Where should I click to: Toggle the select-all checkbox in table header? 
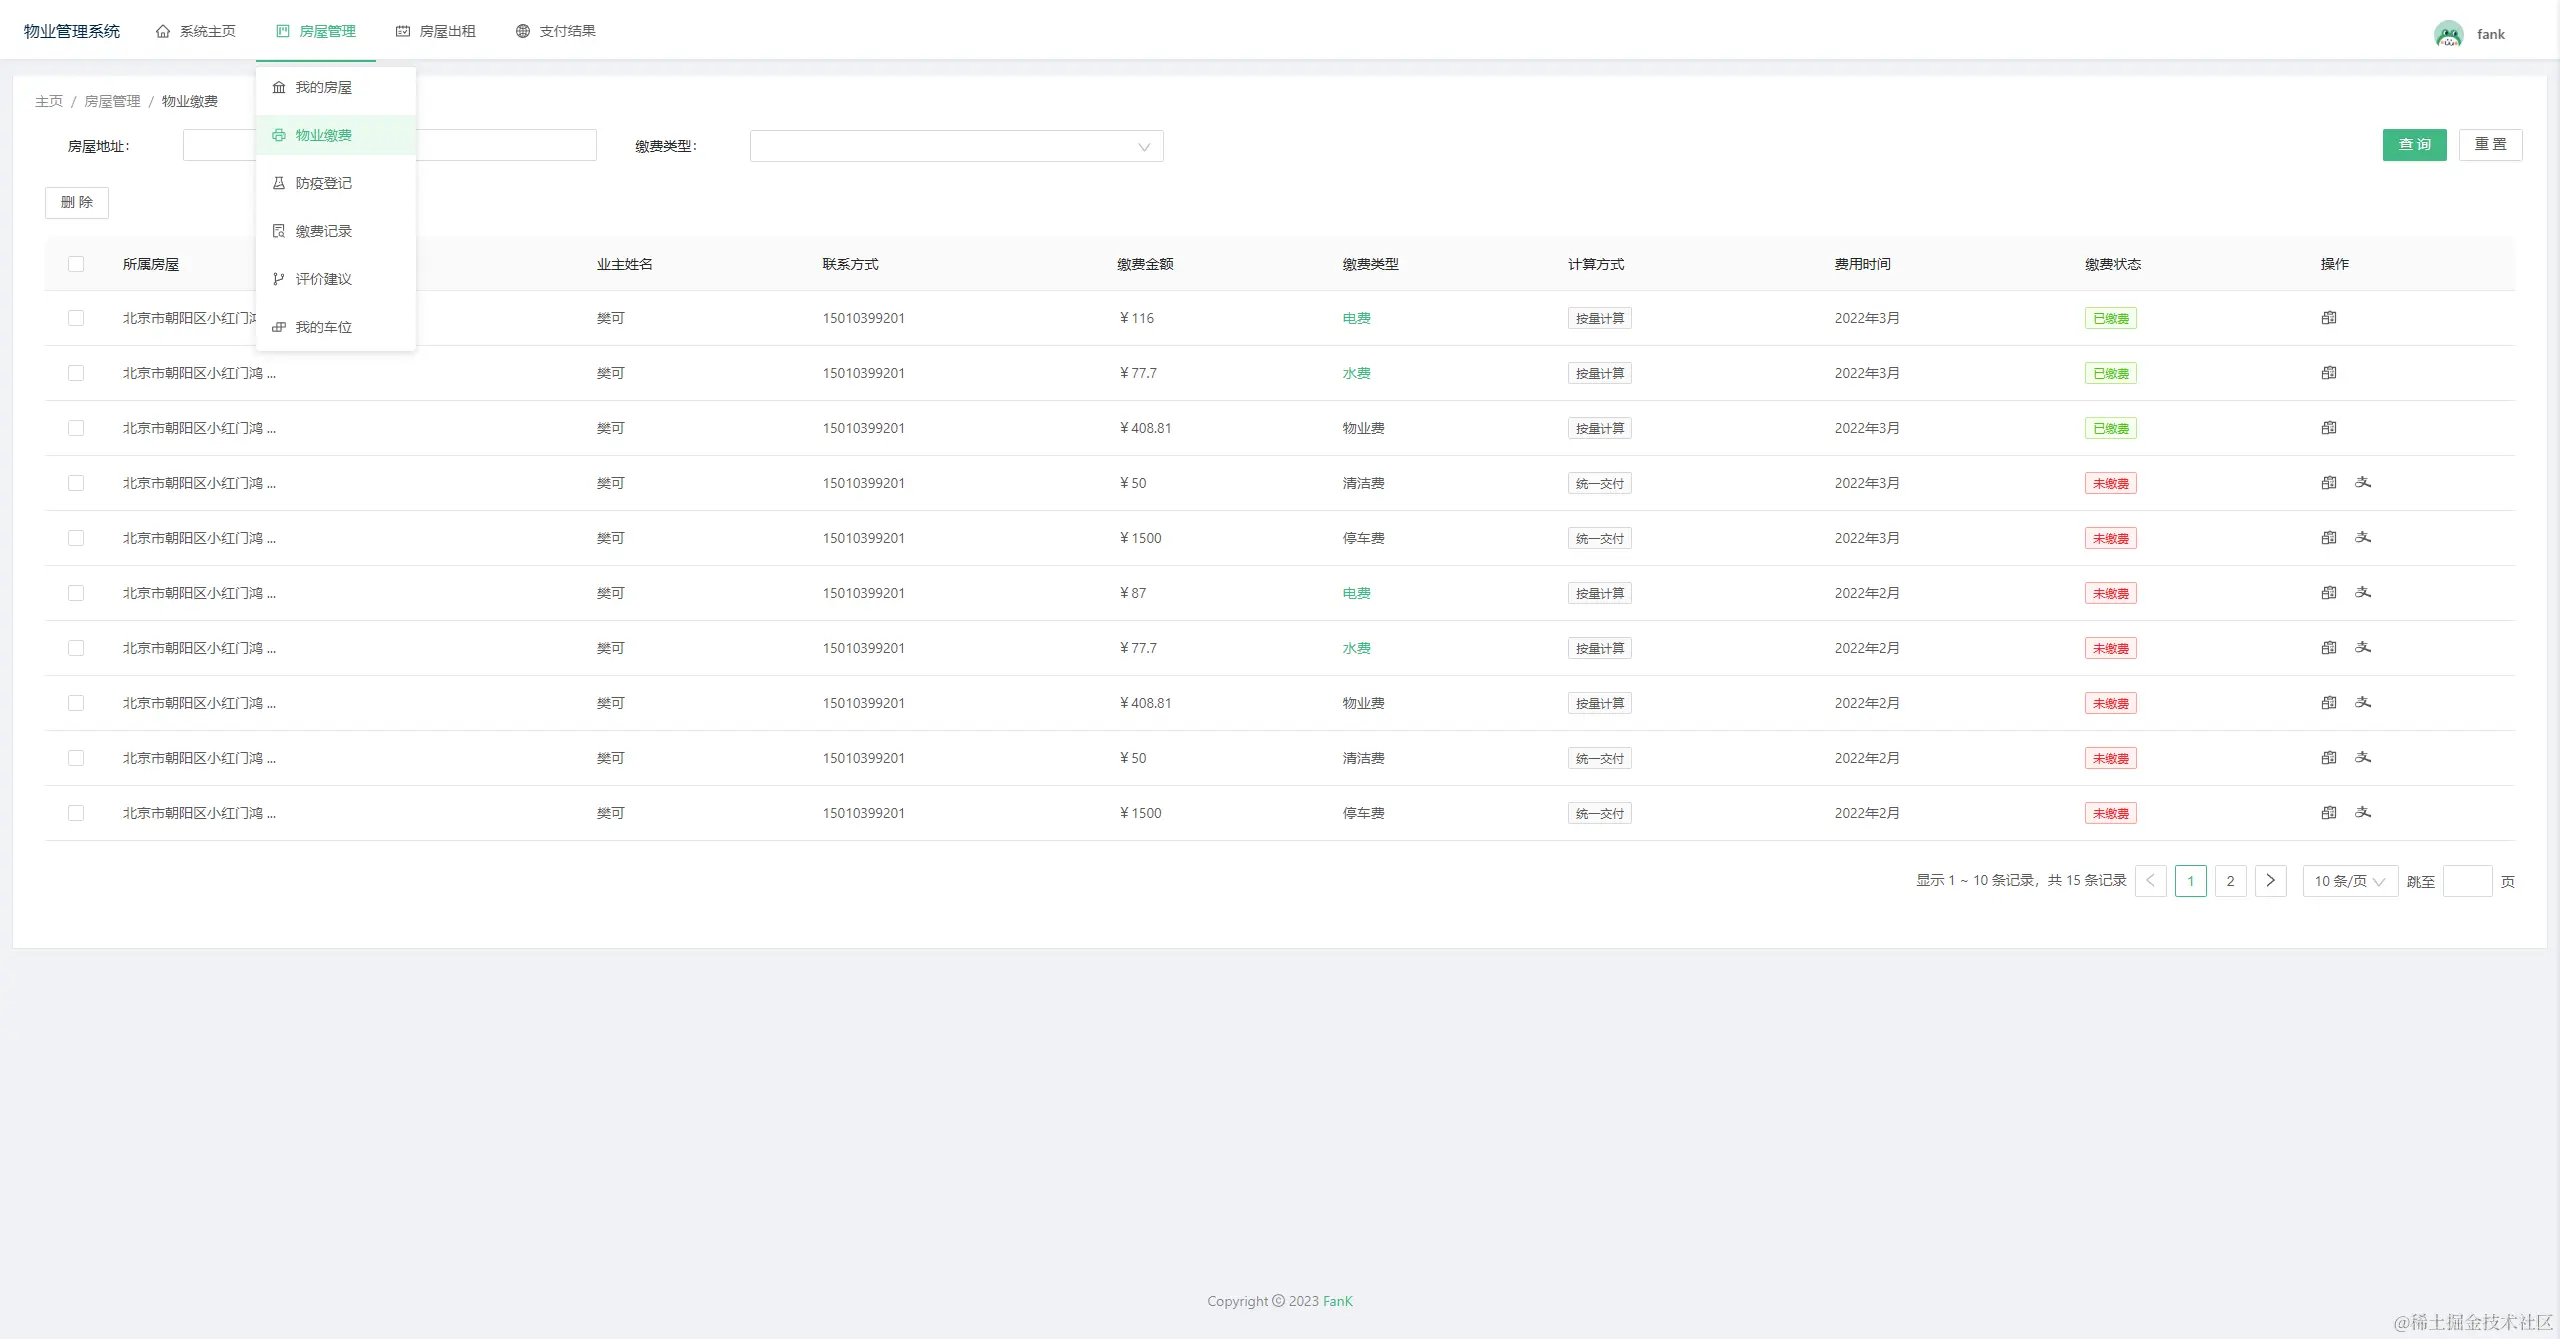click(76, 264)
